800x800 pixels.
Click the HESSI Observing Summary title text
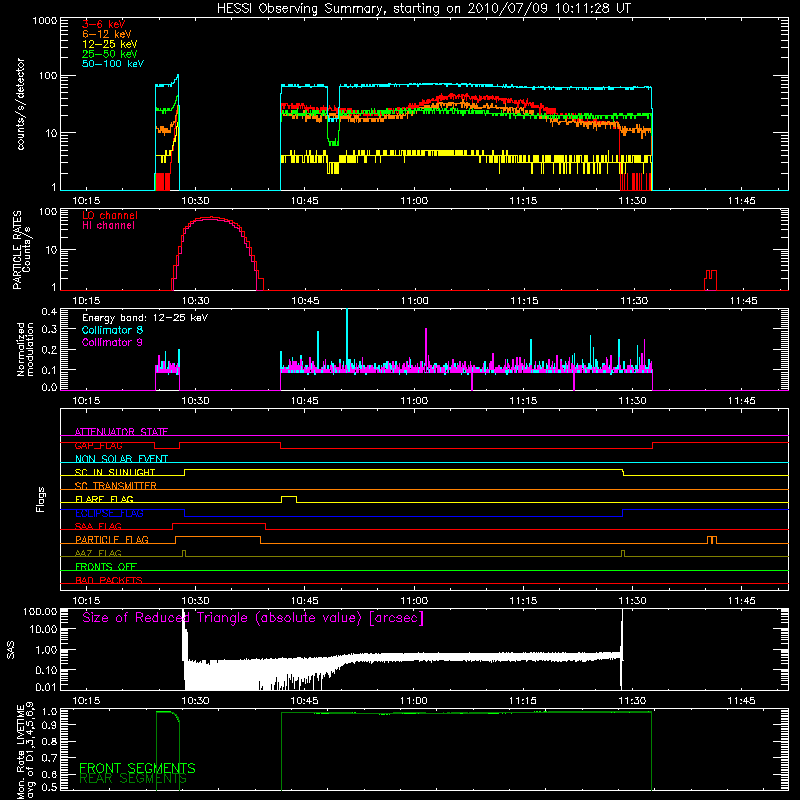tap(424, 9)
